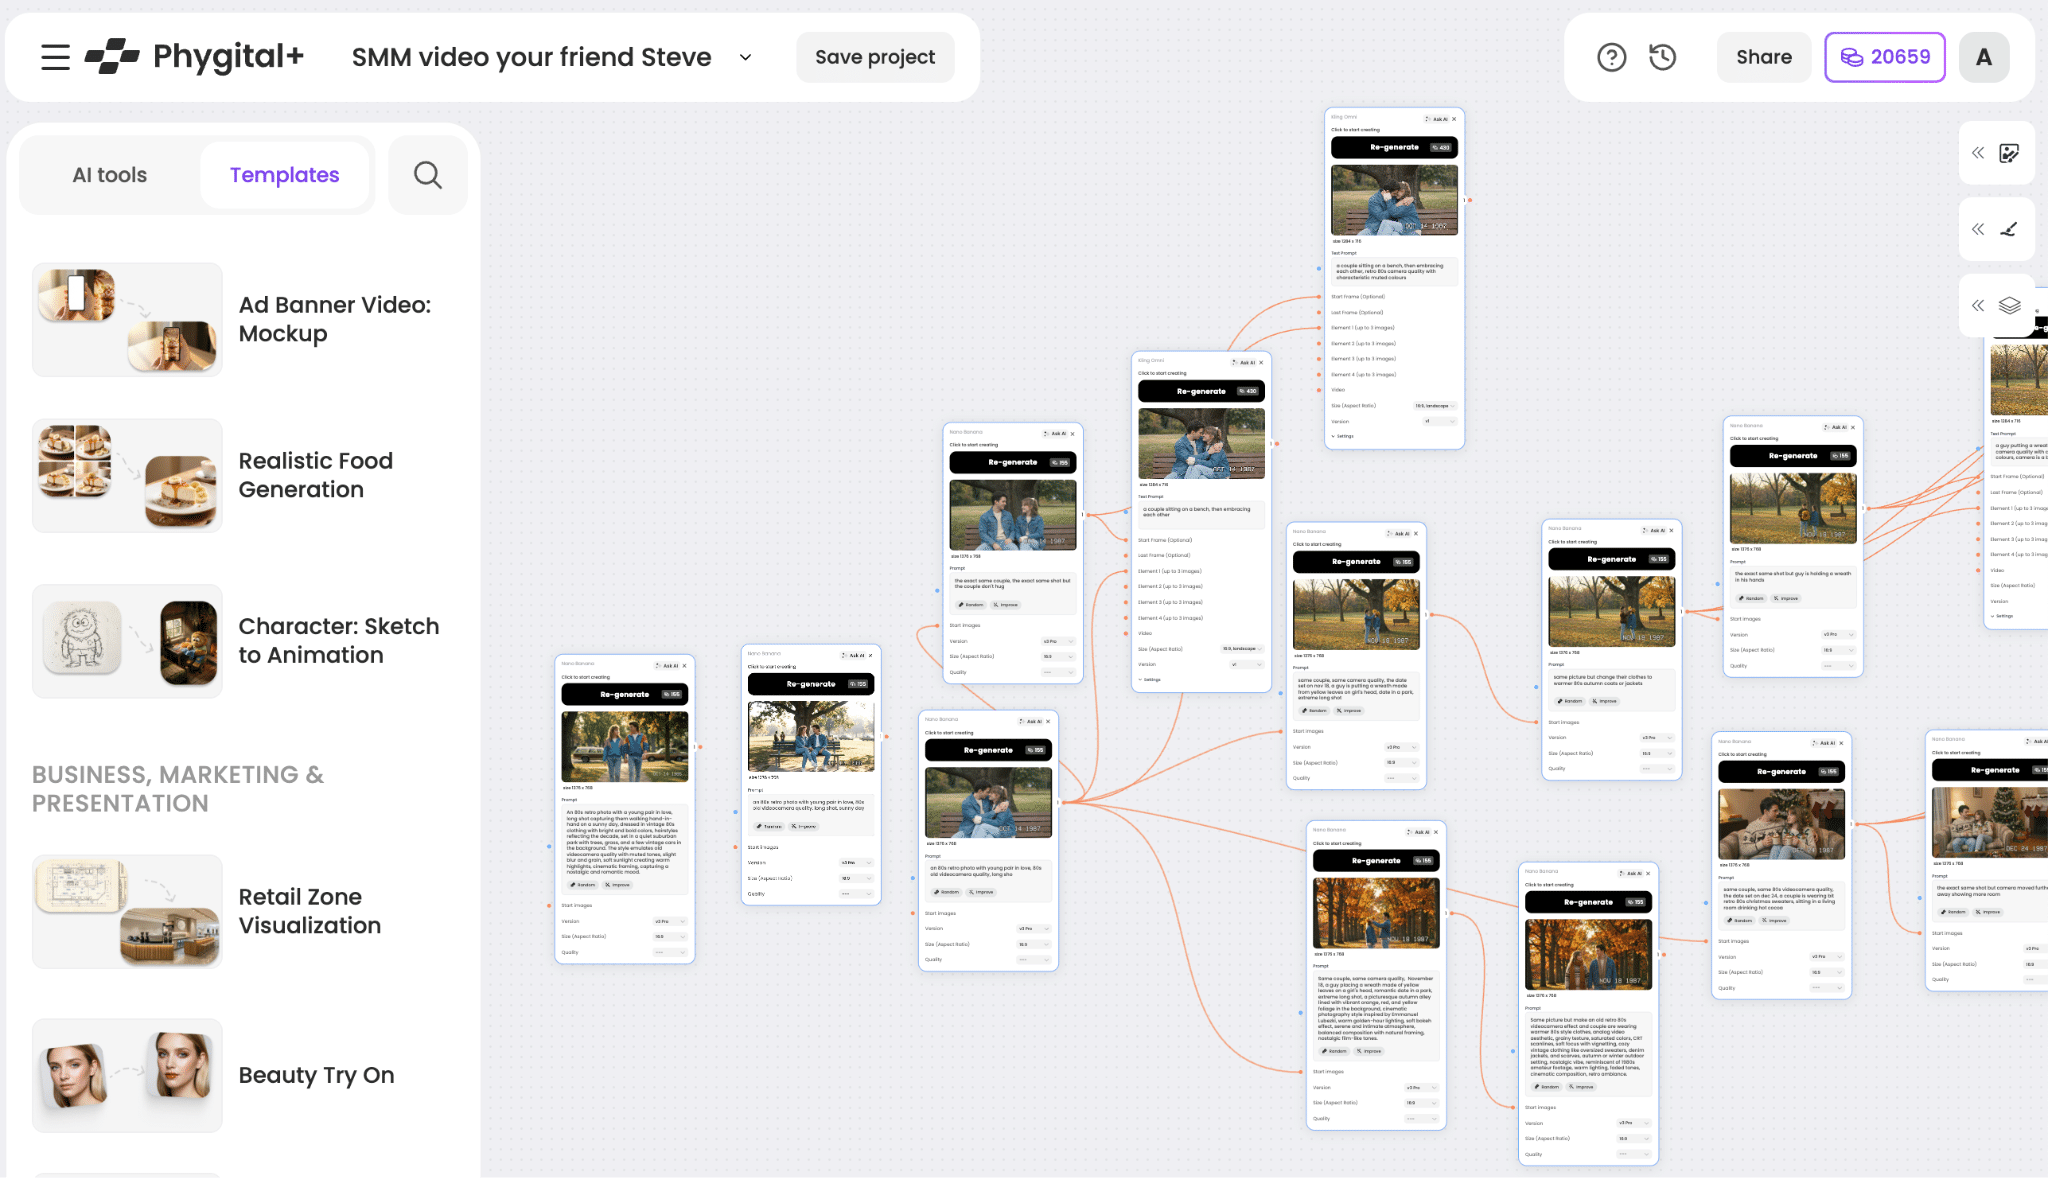Screen dimensions: 2048x1178
Task: Open the Layers panel icon on the right
Action: (2010, 305)
